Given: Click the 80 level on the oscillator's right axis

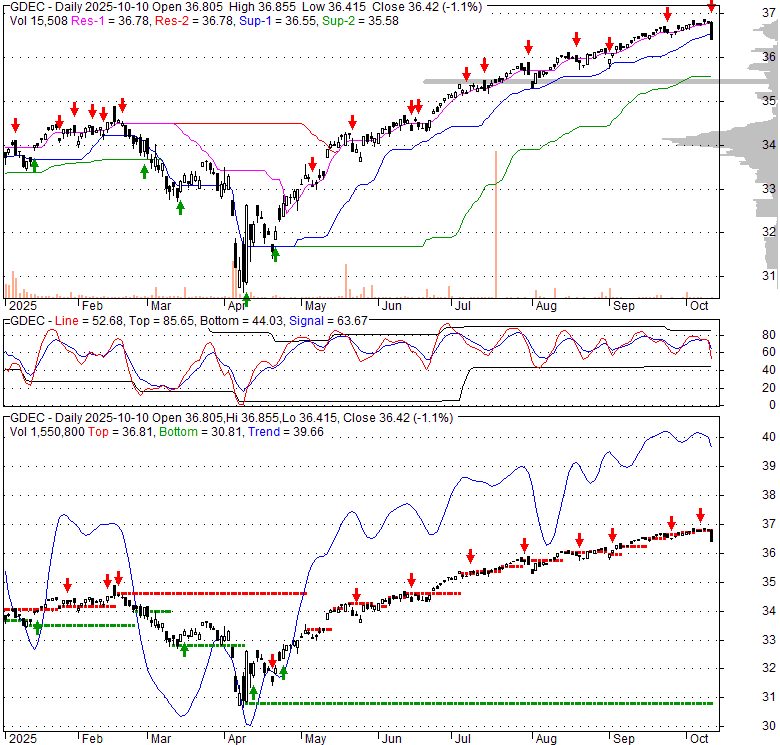Looking at the screenshot, I should coord(741,334).
